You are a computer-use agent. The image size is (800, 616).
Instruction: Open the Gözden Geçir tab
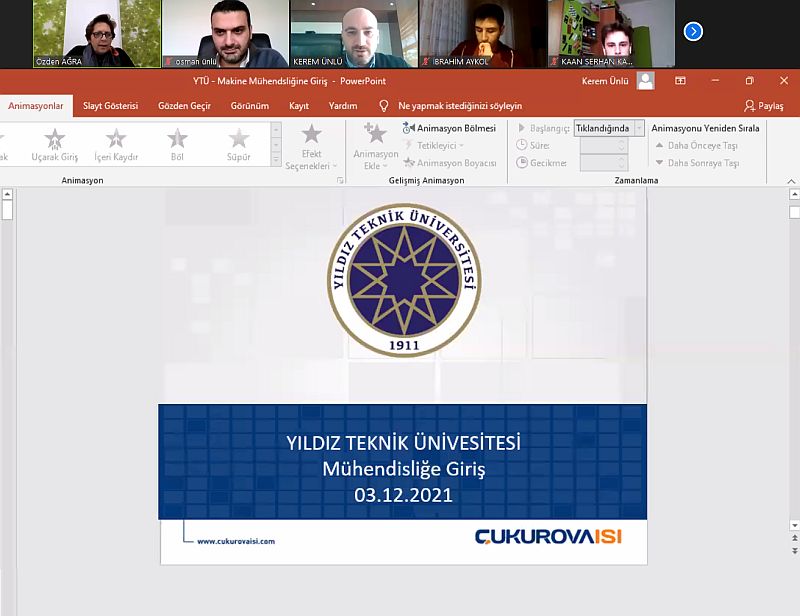(184, 106)
